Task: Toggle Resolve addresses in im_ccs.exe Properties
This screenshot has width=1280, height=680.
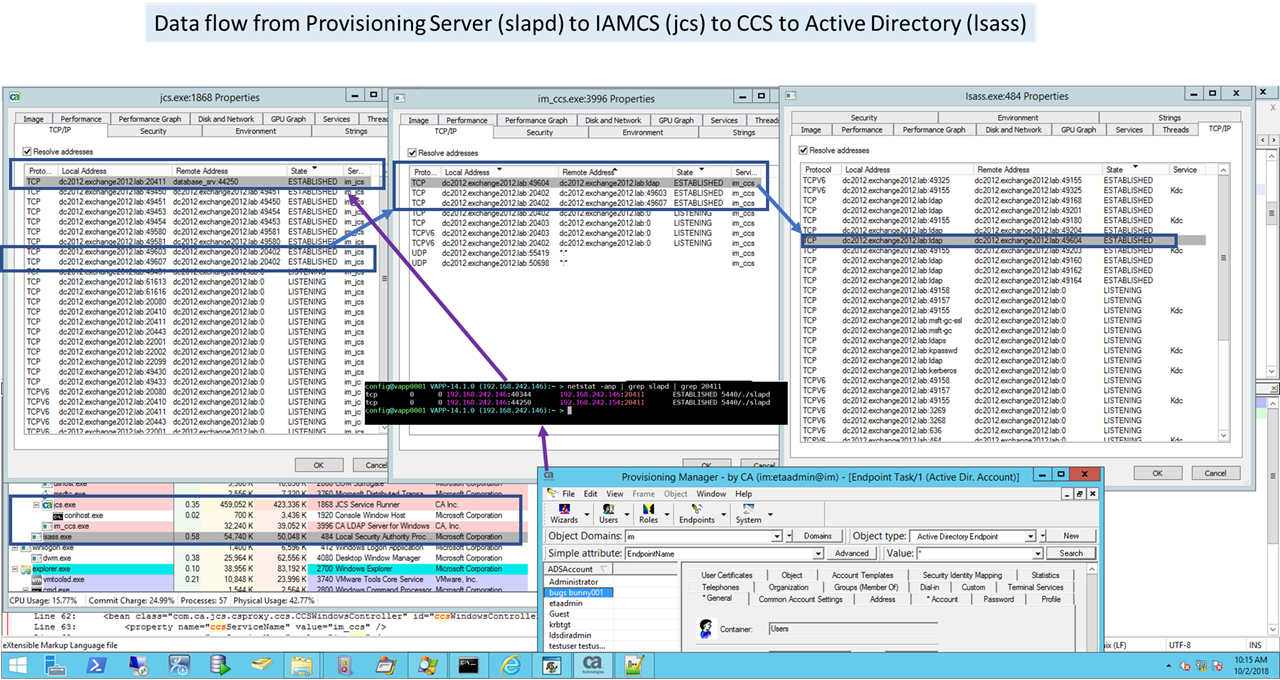Action: point(413,152)
